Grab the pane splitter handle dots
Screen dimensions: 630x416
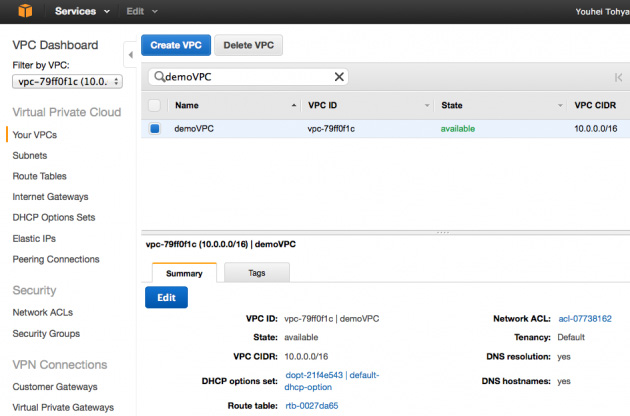pos(443,232)
